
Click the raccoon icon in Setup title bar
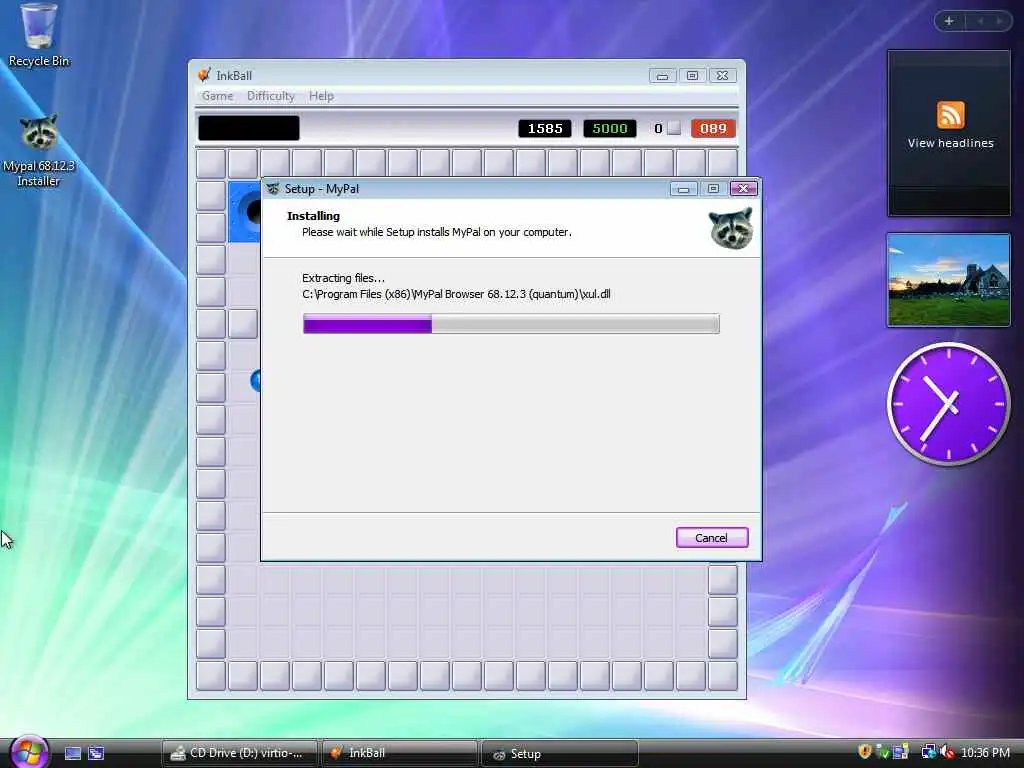coord(273,189)
